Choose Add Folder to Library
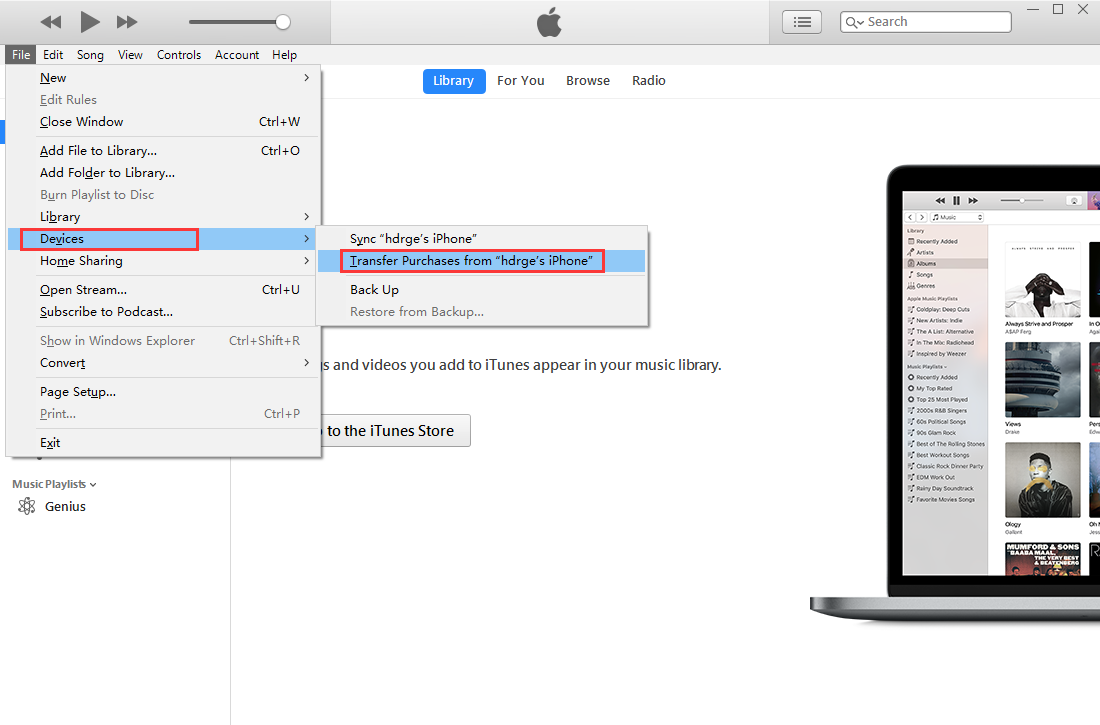 pyautogui.click(x=163, y=173)
